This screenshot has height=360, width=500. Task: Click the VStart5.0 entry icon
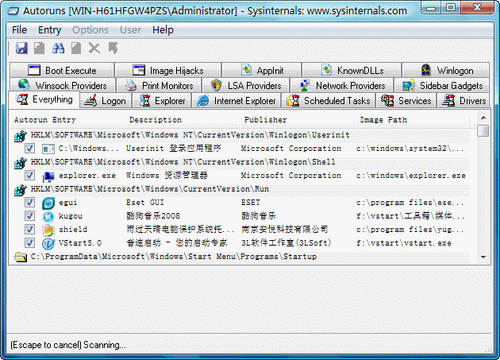click(x=48, y=244)
